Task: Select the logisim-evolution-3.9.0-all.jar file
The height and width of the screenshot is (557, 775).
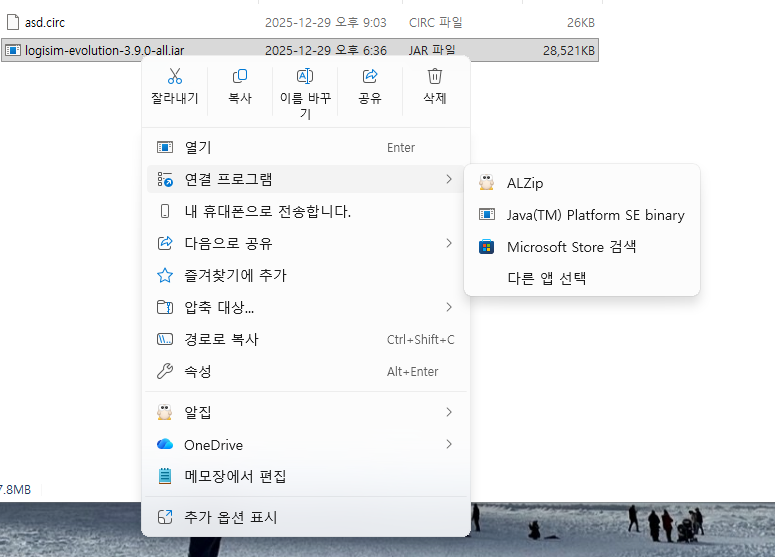Action: [x=300, y=50]
